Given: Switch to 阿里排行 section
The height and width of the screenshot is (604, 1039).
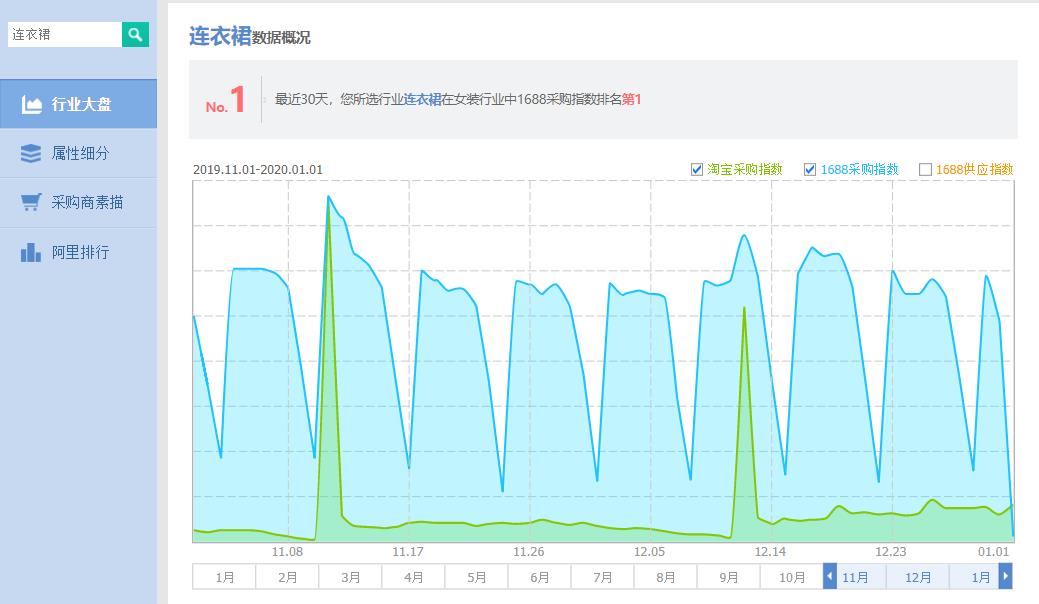Looking at the screenshot, I should coord(80,252).
